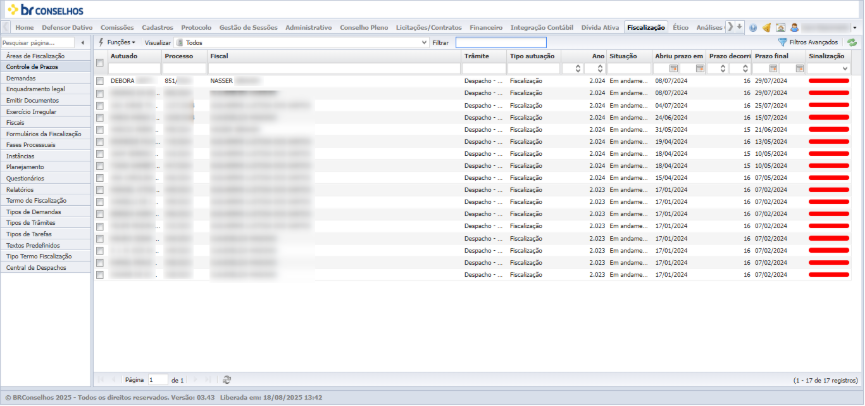Click the refresh icon in the pagination bar
Screen dimensions: 865x406
coord(227,380)
